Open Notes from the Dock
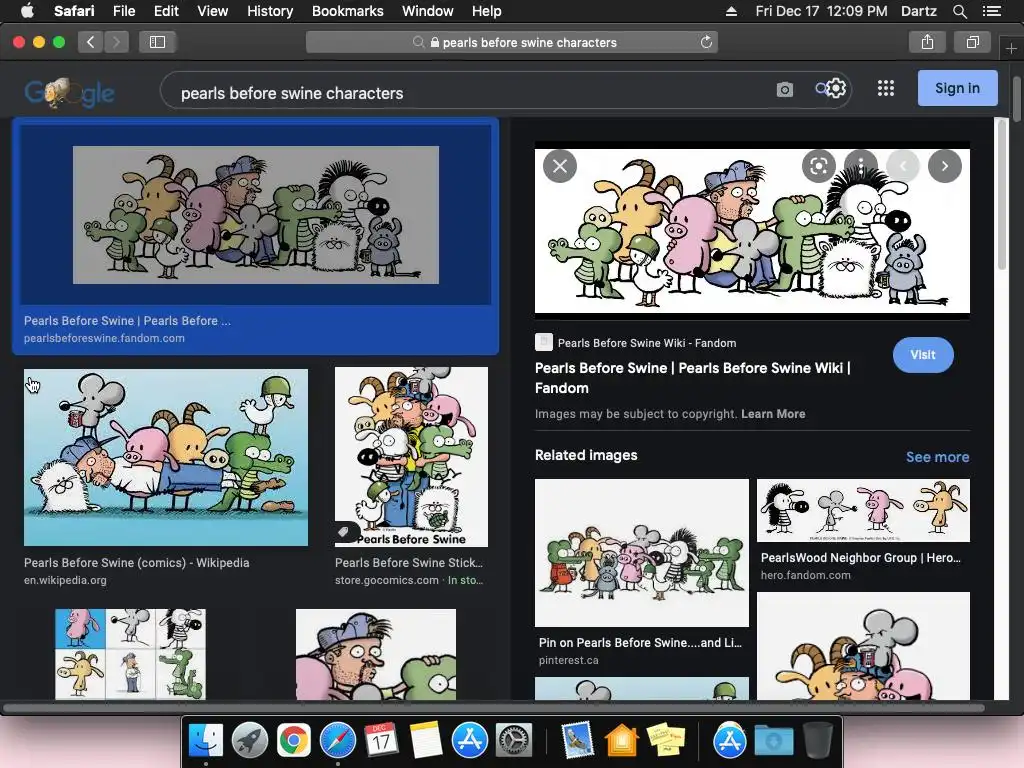1024x768 pixels. 426,741
